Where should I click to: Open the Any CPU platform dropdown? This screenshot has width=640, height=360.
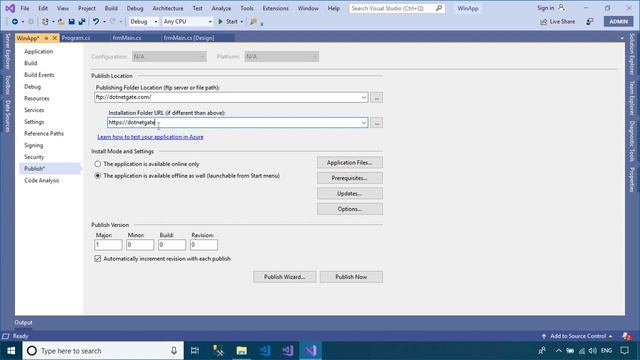[x=187, y=22]
